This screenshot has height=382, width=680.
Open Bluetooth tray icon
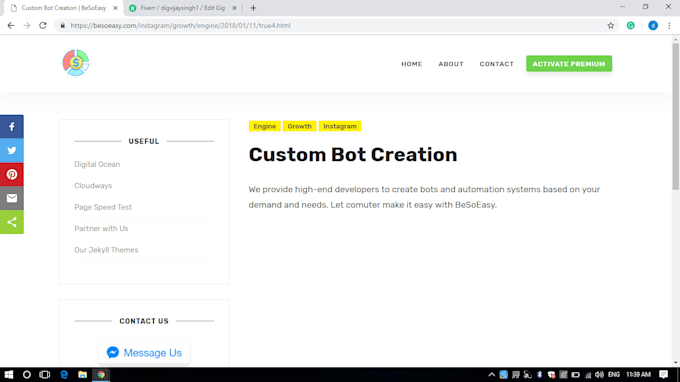click(539, 375)
